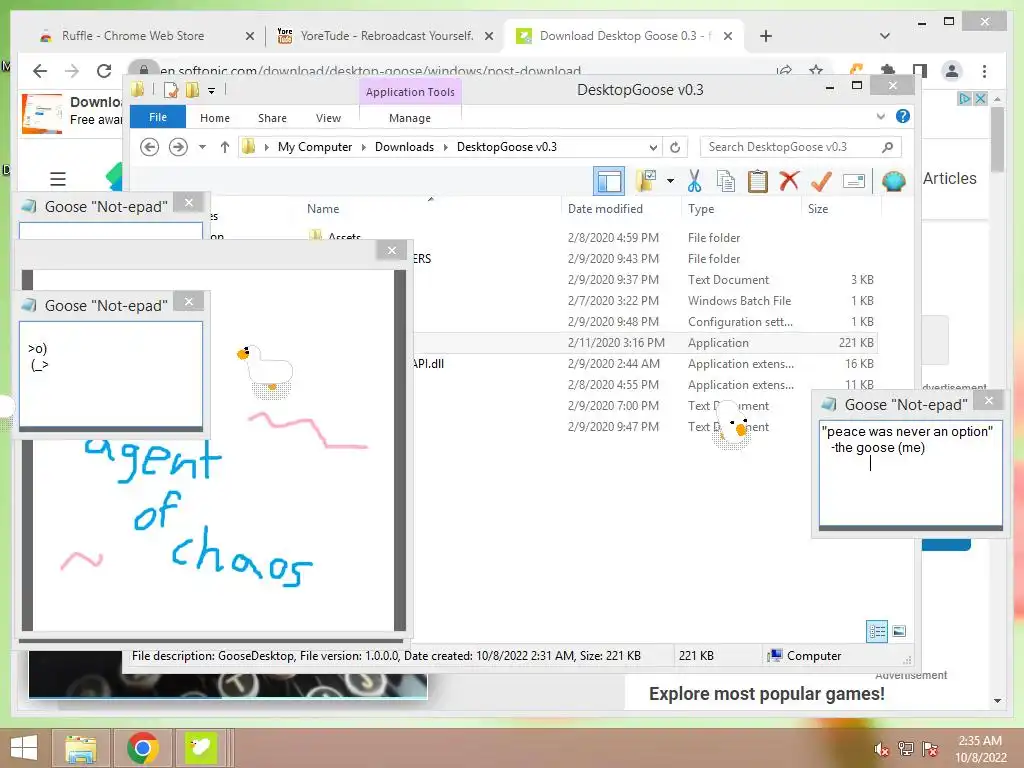Viewport: 1024px width, 768px height.
Task: Open File Explorer from taskbar
Action: coord(81,748)
